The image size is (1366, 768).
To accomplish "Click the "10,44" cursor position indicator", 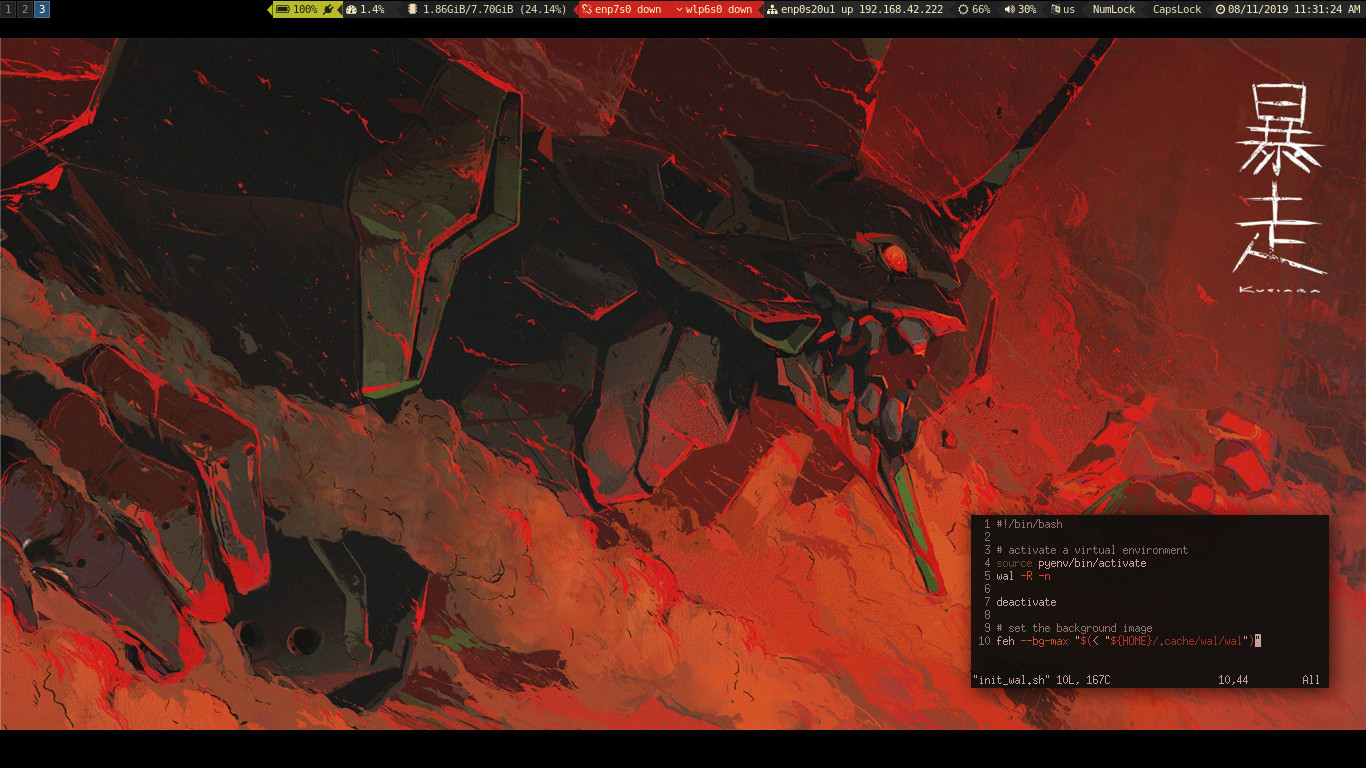I will click(1233, 680).
